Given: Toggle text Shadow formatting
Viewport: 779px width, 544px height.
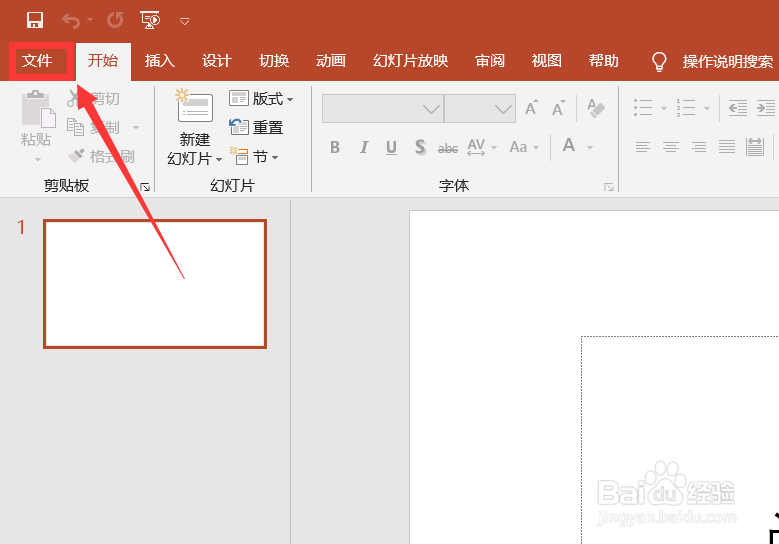Looking at the screenshot, I should click(x=420, y=147).
